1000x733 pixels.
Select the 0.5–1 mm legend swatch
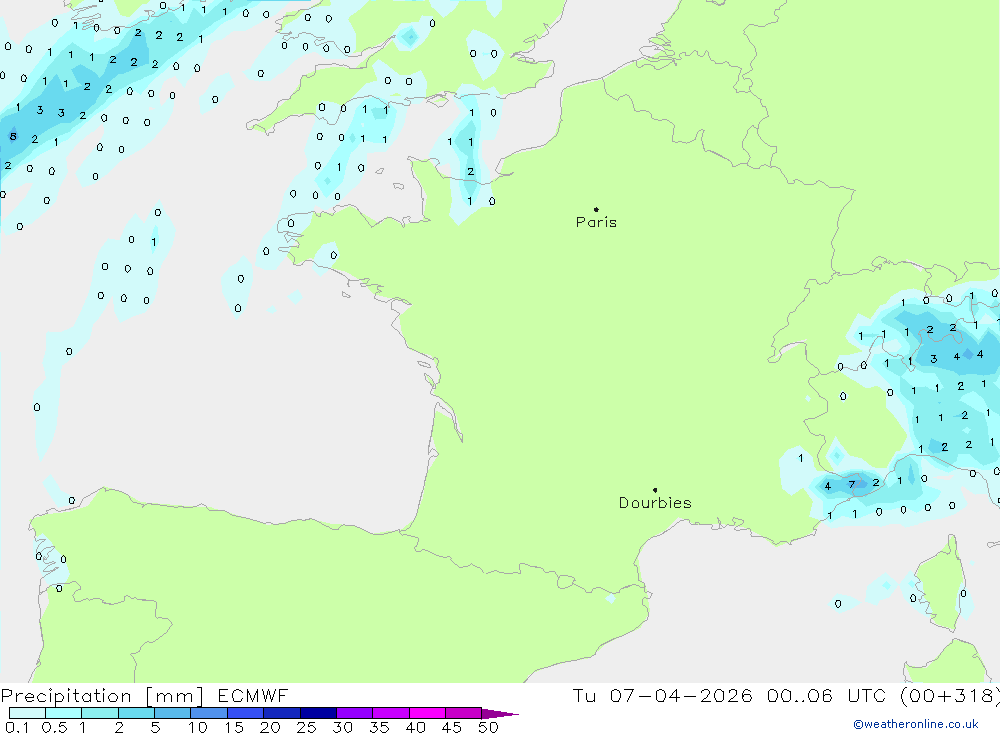[x=64, y=713]
